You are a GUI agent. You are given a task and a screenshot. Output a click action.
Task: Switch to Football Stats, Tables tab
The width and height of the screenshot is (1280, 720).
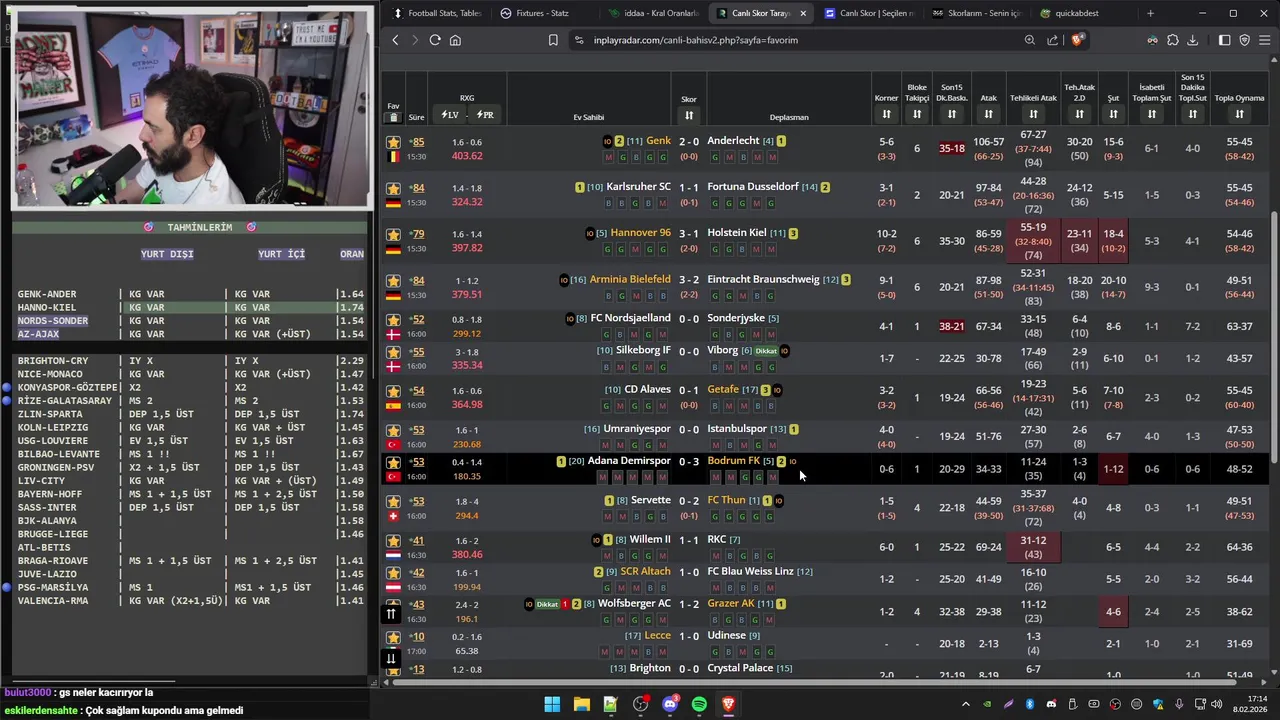437,13
